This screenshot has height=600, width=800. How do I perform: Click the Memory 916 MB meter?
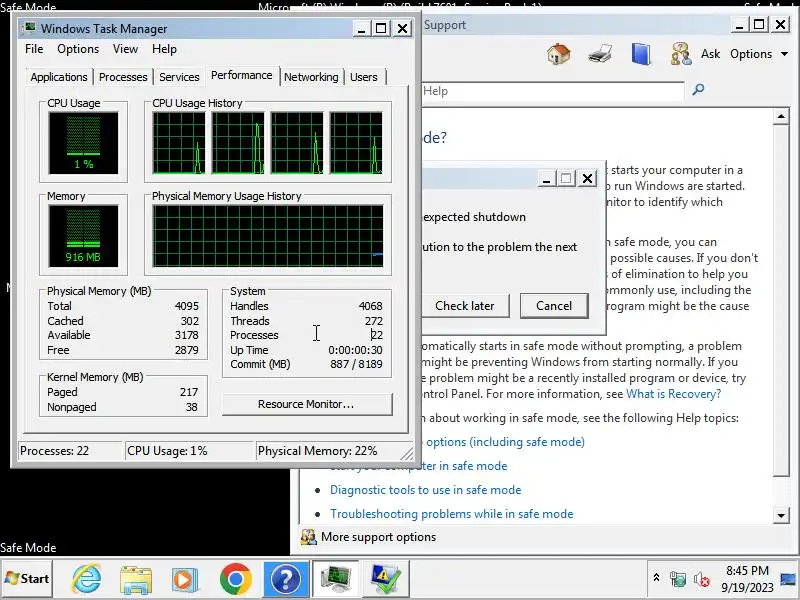83,236
